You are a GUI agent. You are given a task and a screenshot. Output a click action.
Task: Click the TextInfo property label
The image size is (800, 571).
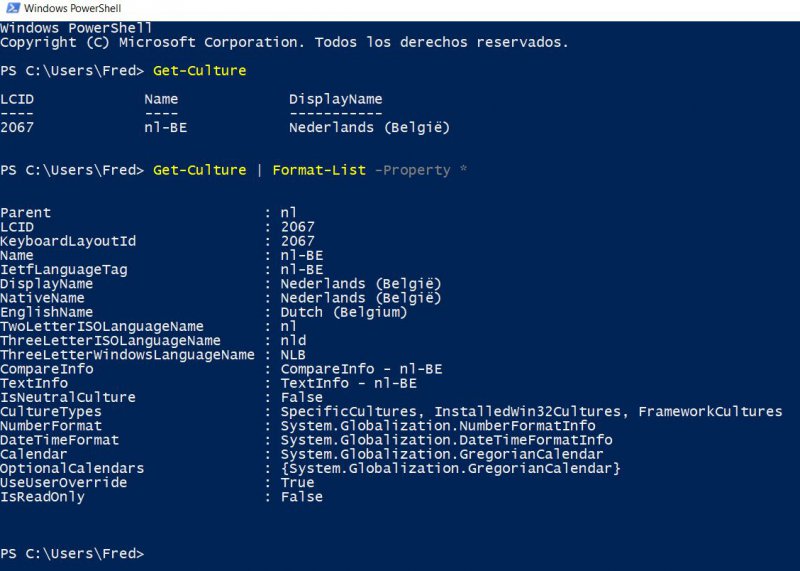pos(34,383)
